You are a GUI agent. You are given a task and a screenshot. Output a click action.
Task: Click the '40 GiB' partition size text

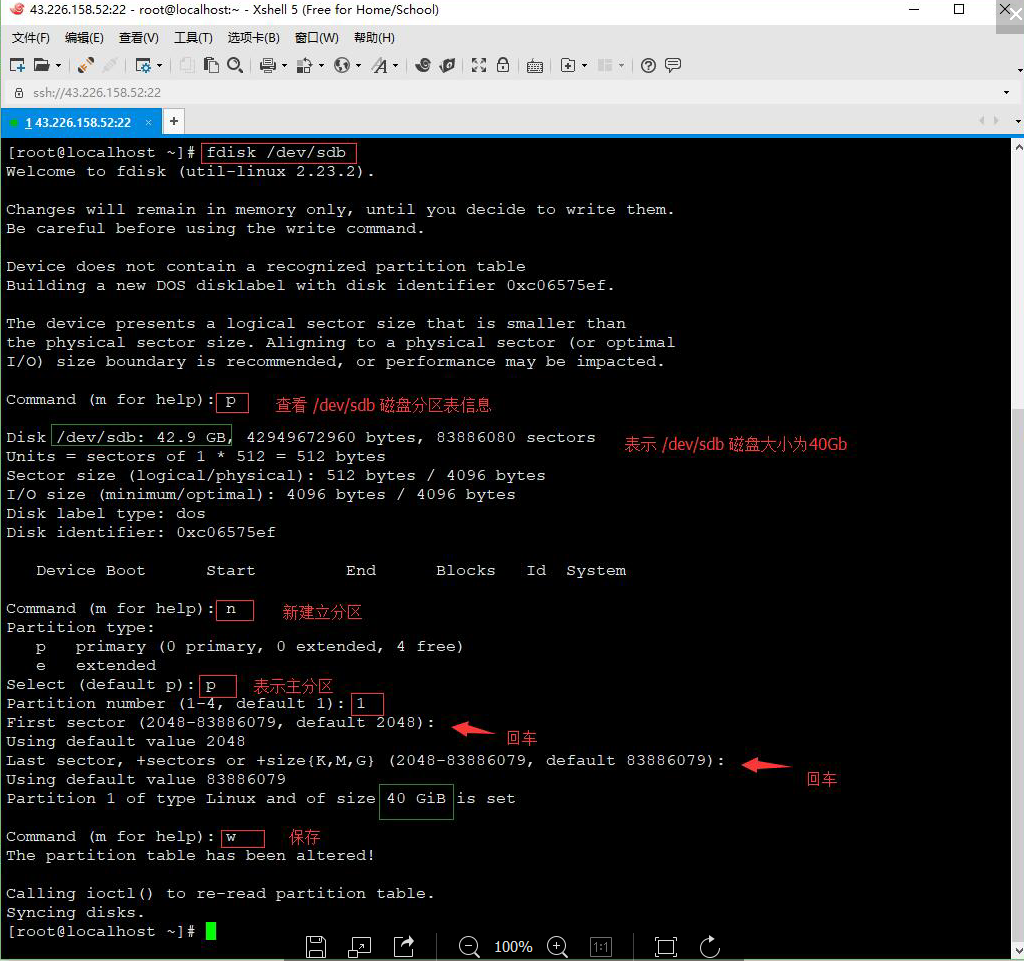[416, 798]
